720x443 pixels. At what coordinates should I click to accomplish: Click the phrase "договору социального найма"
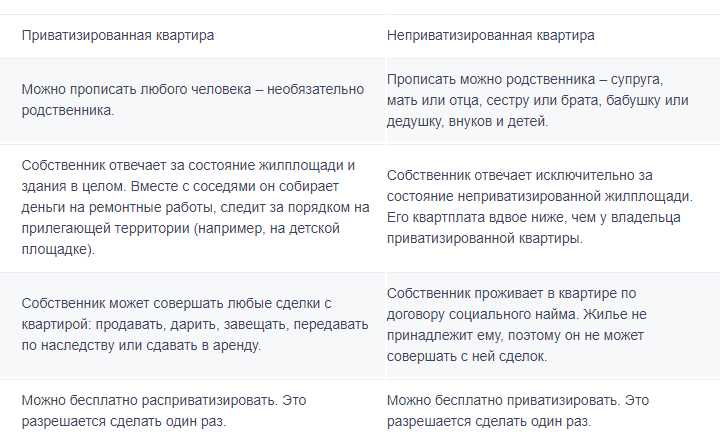(x=480, y=314)
